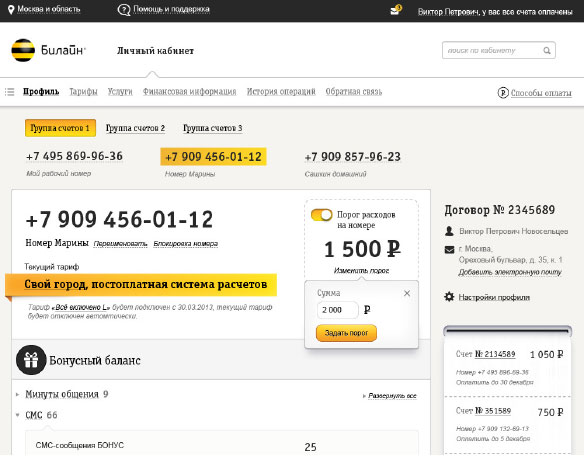Click the Сумма amount input field

point(337,310)
